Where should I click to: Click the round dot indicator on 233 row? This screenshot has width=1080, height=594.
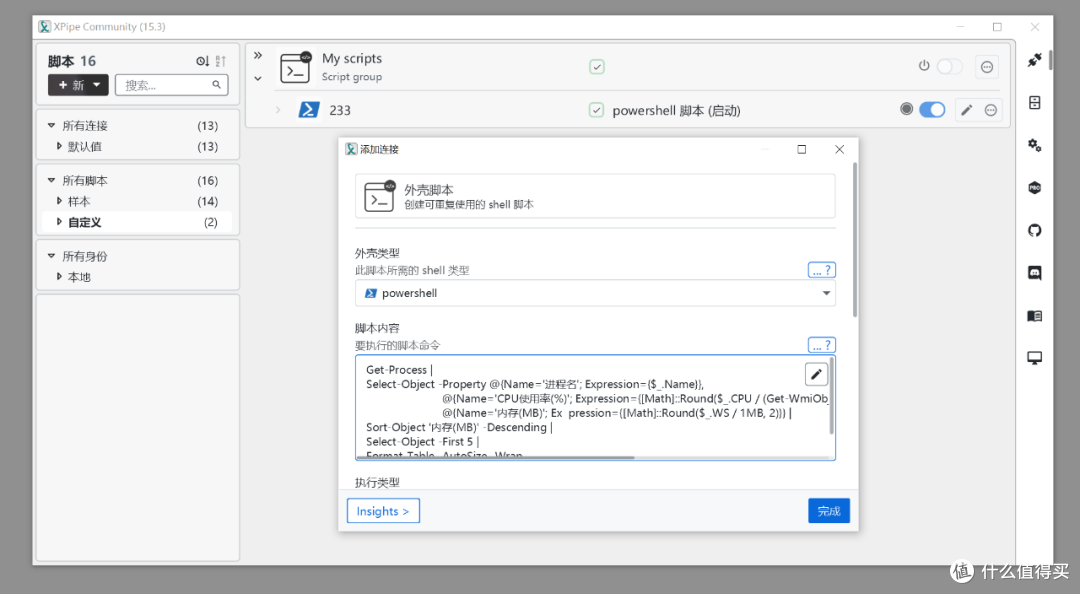click(906, 109)
